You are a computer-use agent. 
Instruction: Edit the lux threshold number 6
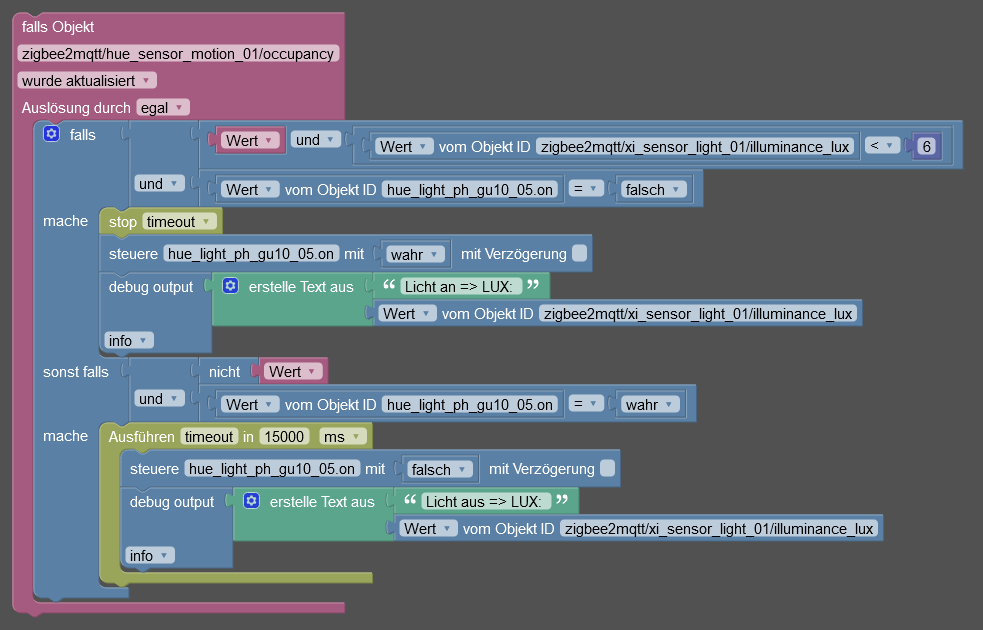(x=927, y=147)
